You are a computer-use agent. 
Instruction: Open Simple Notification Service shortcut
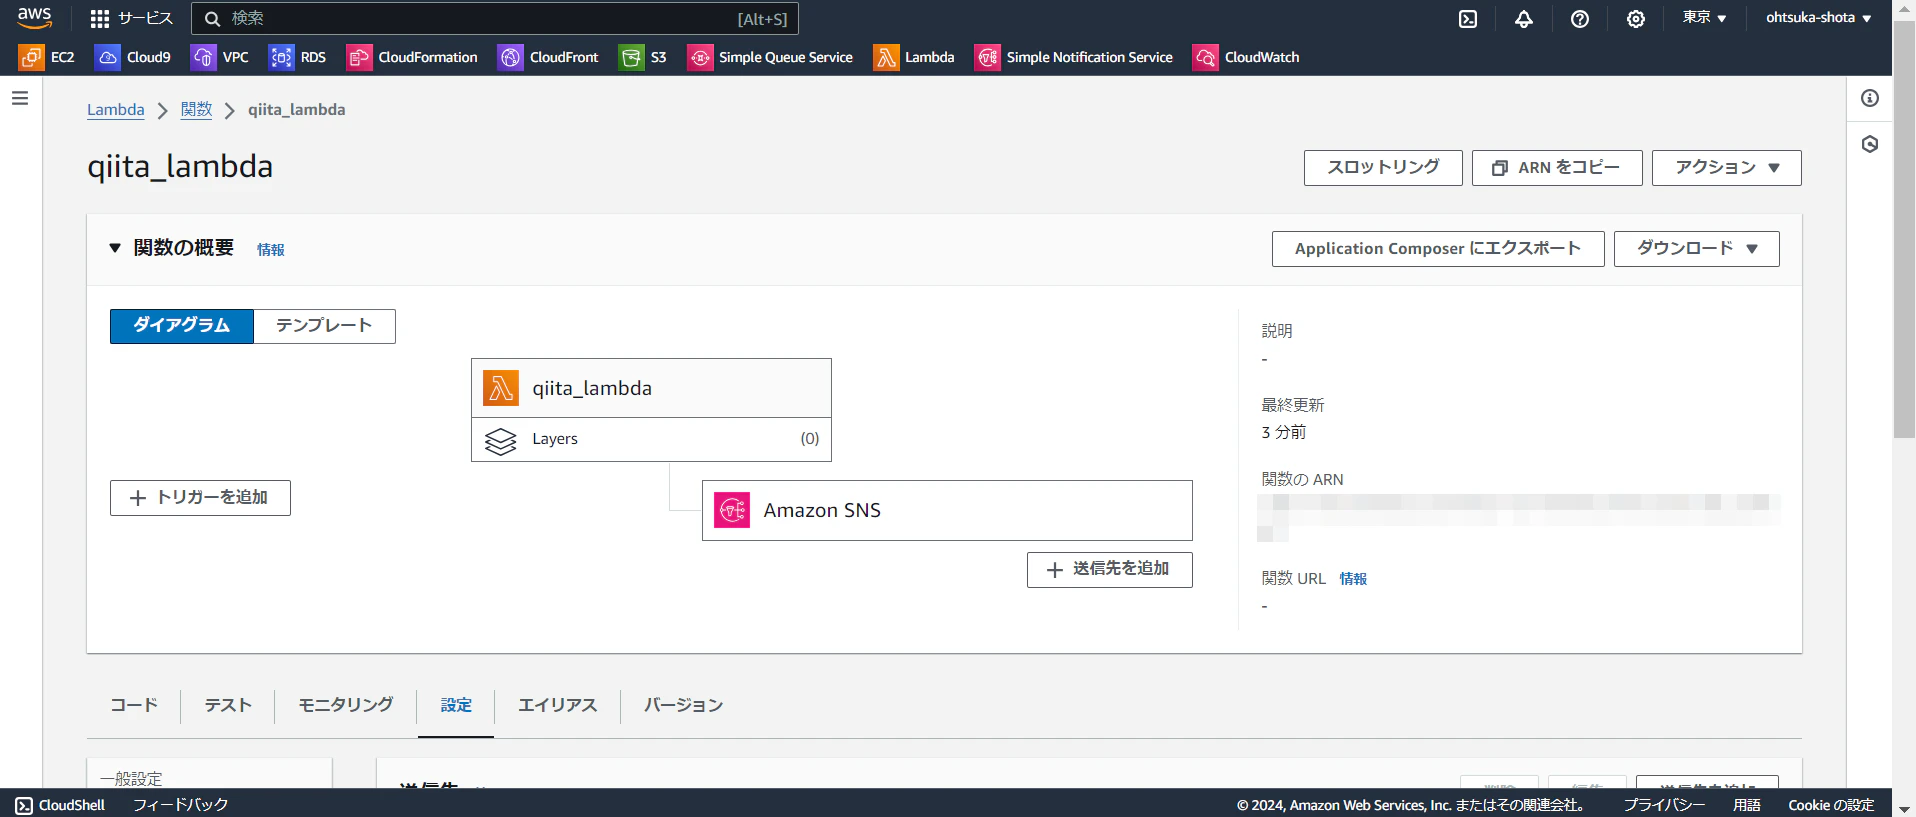coord(1074,58)
